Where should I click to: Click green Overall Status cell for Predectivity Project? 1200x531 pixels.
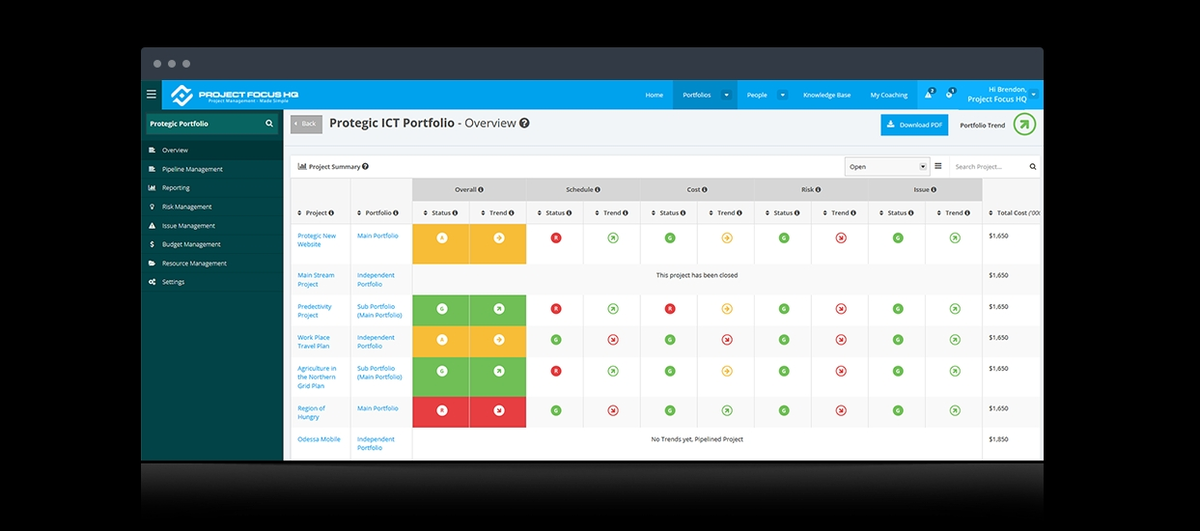pyautogui.click(x=441, y=310)
